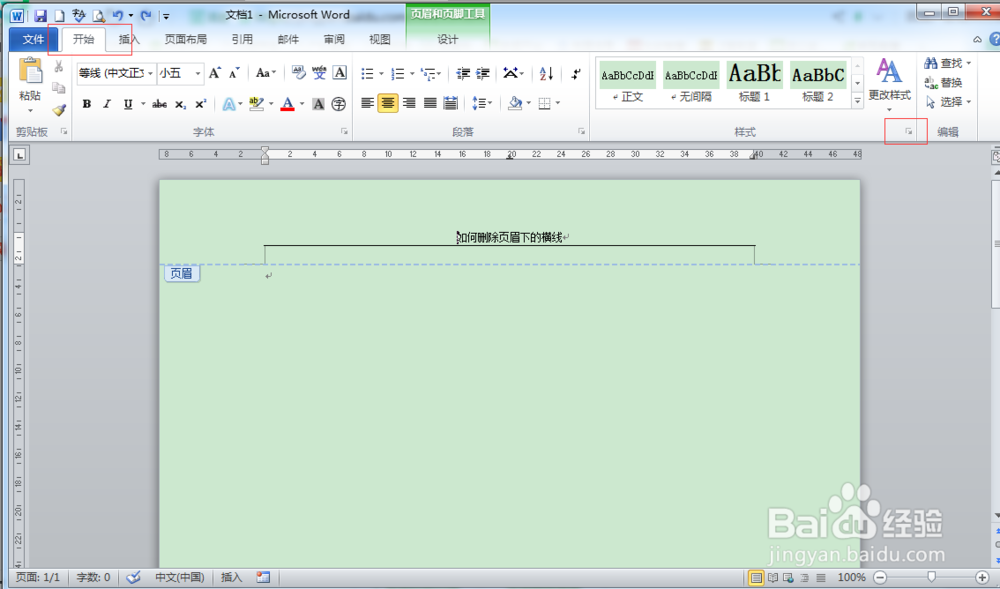The image size is (1000, 589).
Task: Open line spacing dropdown
Action: tap(482, 103)
